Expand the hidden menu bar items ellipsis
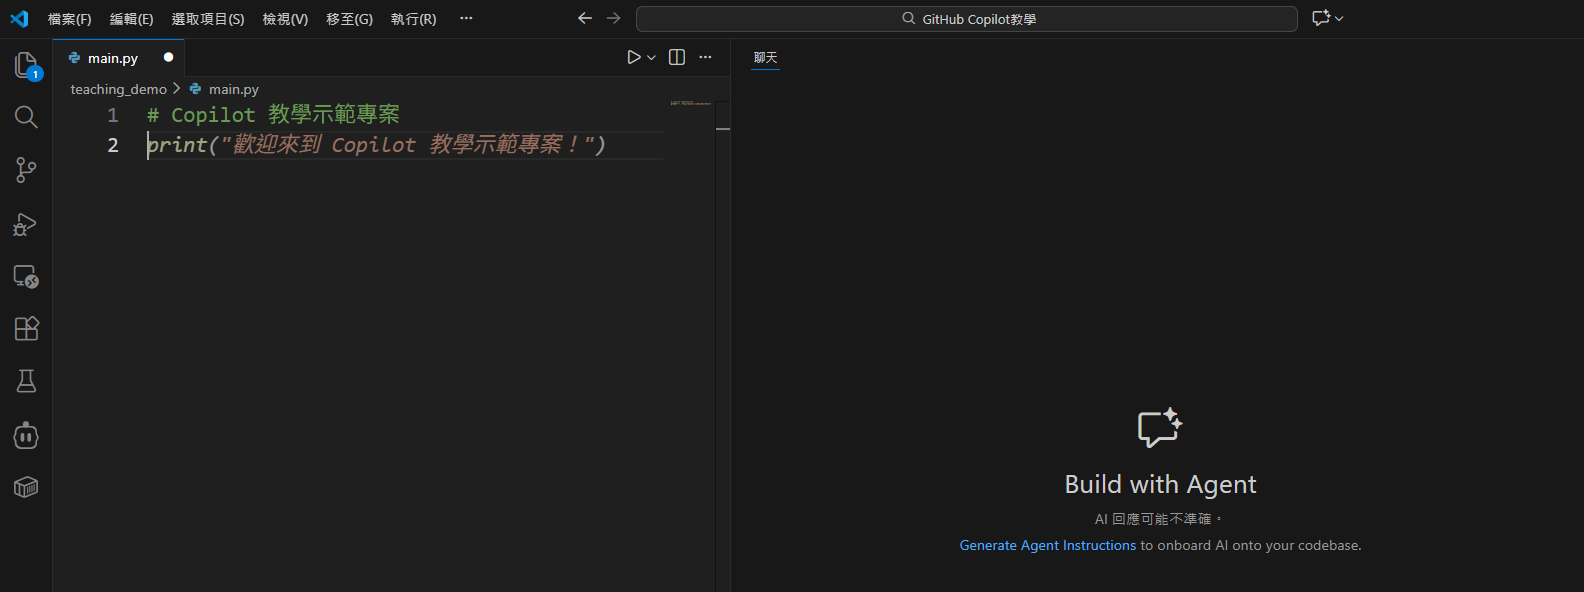This screenshot has height=592, width=1584. pyautogui.click(x=466, y=19)
